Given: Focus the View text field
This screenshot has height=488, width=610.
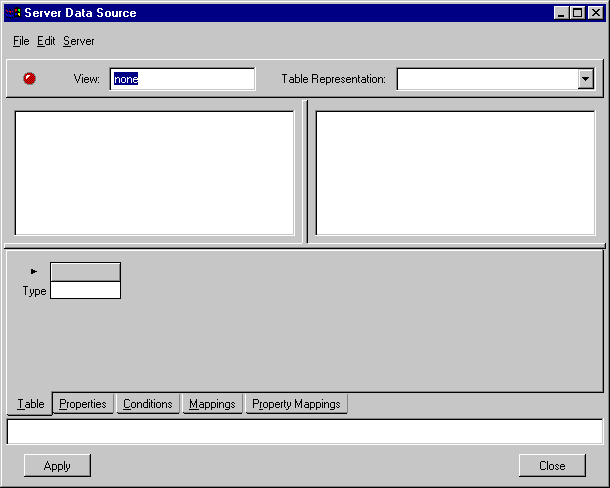Looking at the screenshot, I should click(x=182, y=79).
